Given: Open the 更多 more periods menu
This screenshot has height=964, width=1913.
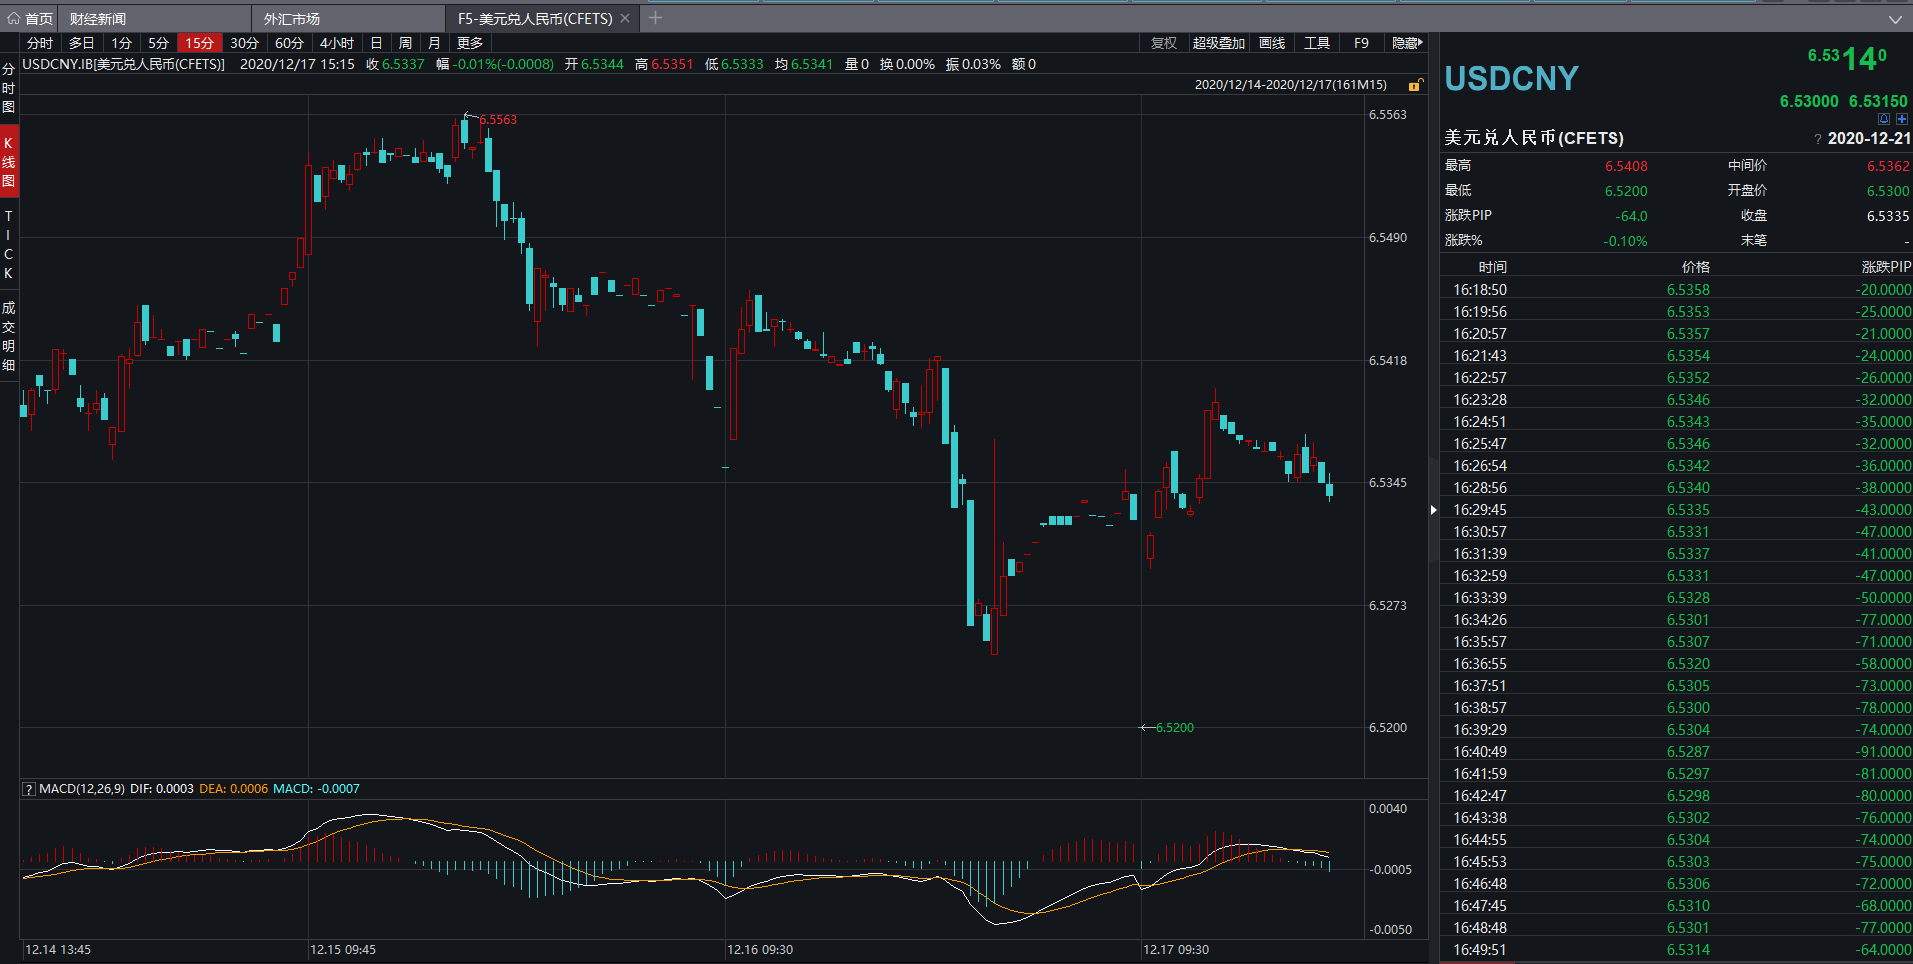Looking at the screenshot, I should click(x=470, y=43).
